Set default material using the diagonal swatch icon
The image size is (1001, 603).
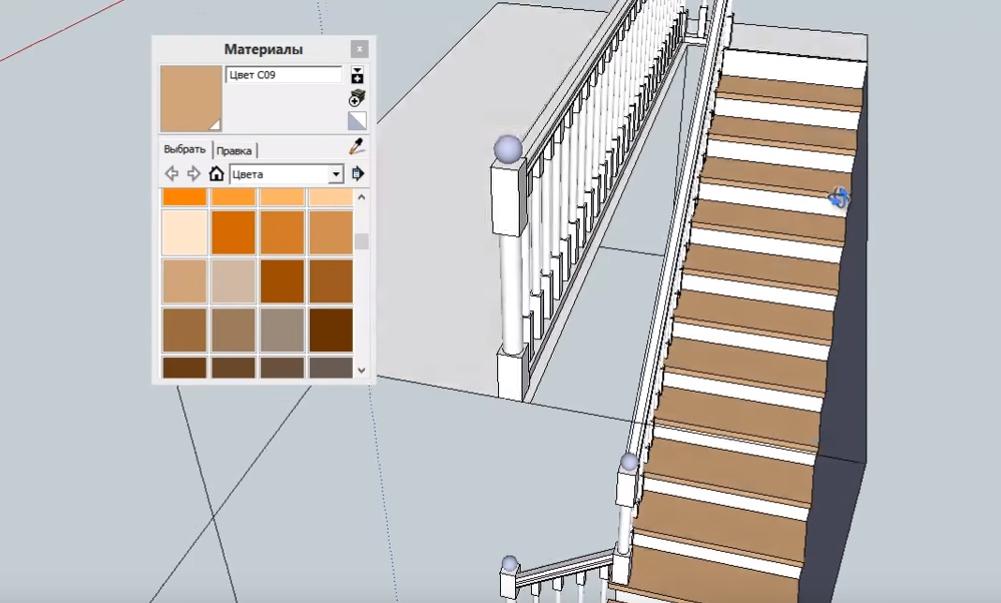[x=357, y=121]
